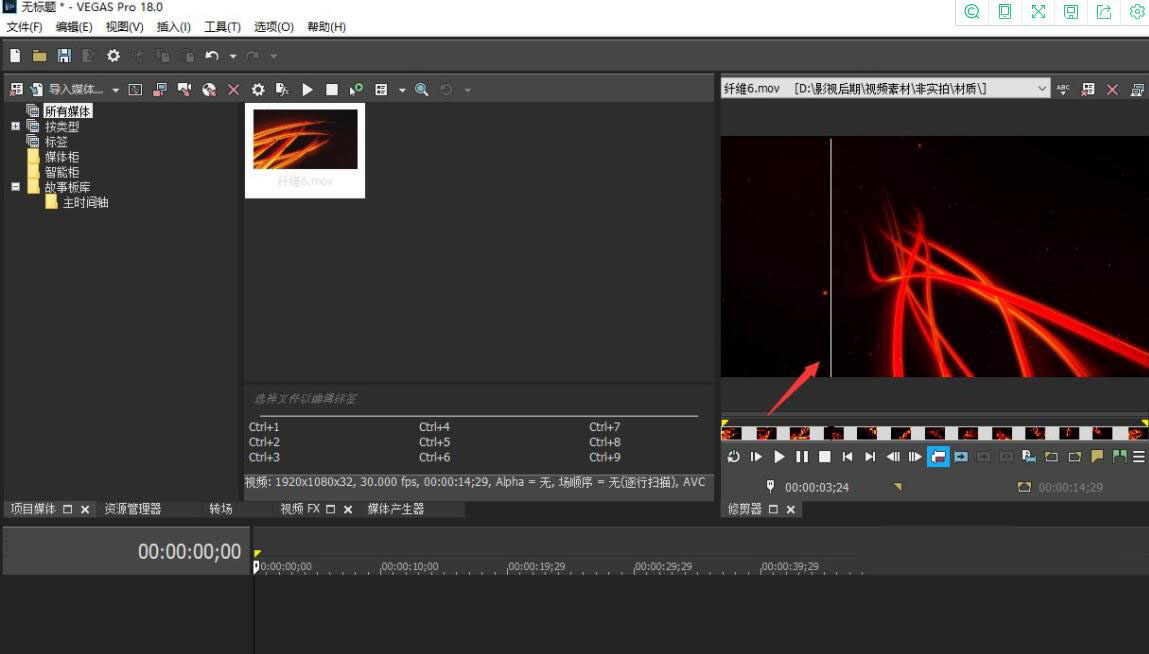Step forward one frame in the trimmer
This screenshot has height=654, width=1149.
click(x=914, y=456)
